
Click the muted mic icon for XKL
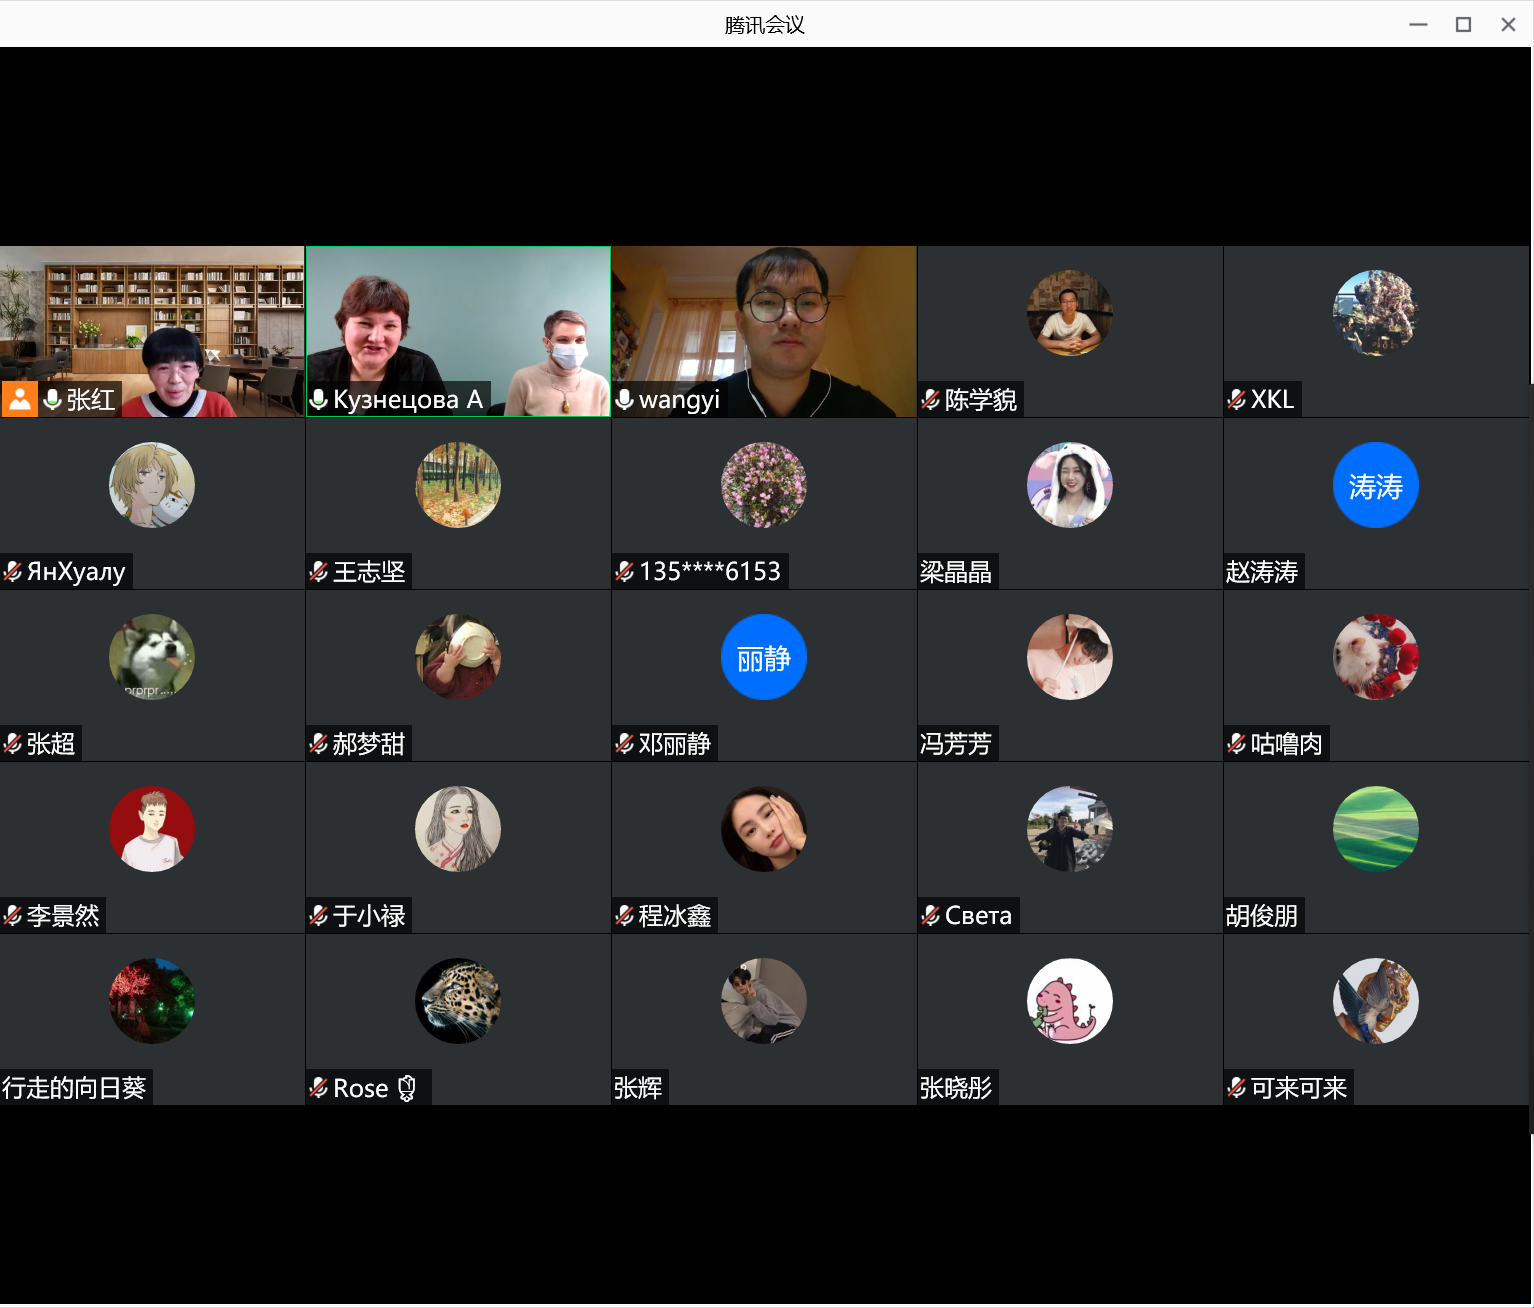pyautogui.click(x=1236, y=400)
